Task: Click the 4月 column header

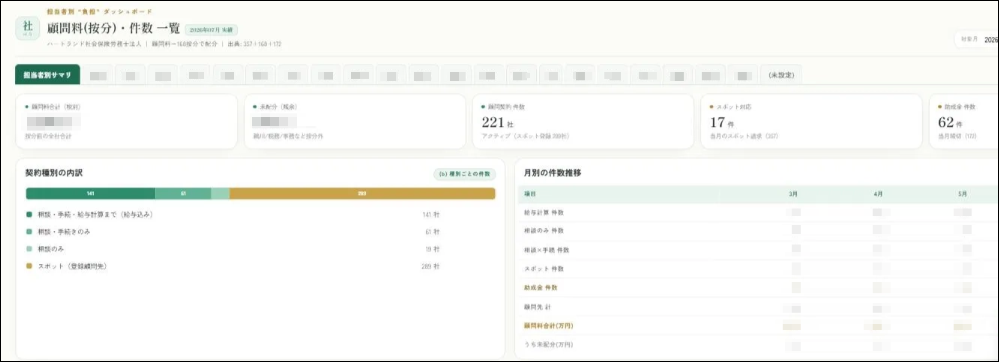Action: pyautogui.click(x=879, y=194)
